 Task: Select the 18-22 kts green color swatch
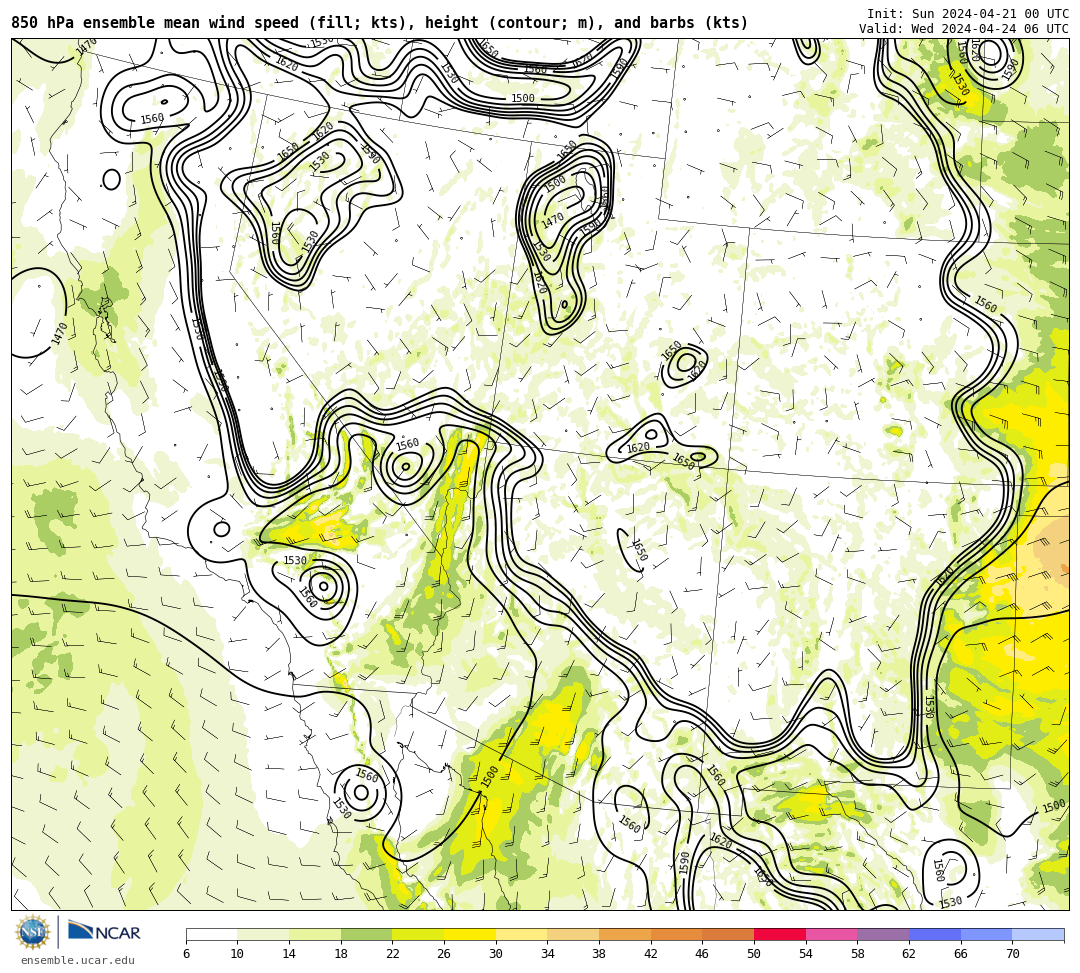[x=366, y=934]
